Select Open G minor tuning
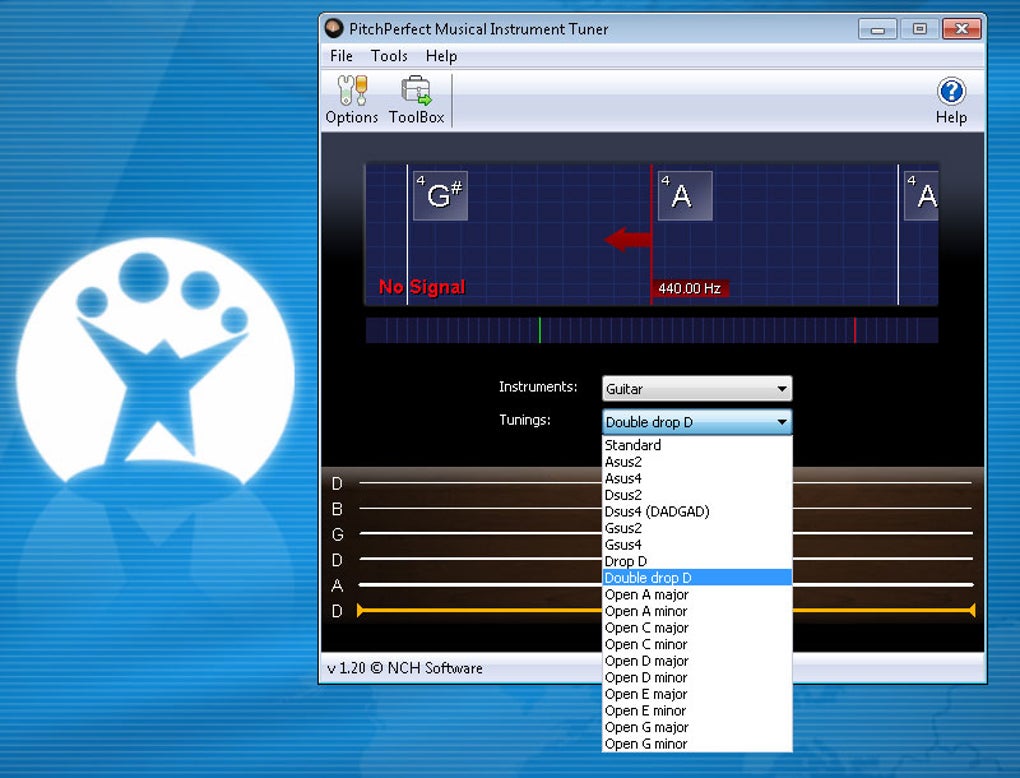The image size is (1020, 778). tap(697, 744)
